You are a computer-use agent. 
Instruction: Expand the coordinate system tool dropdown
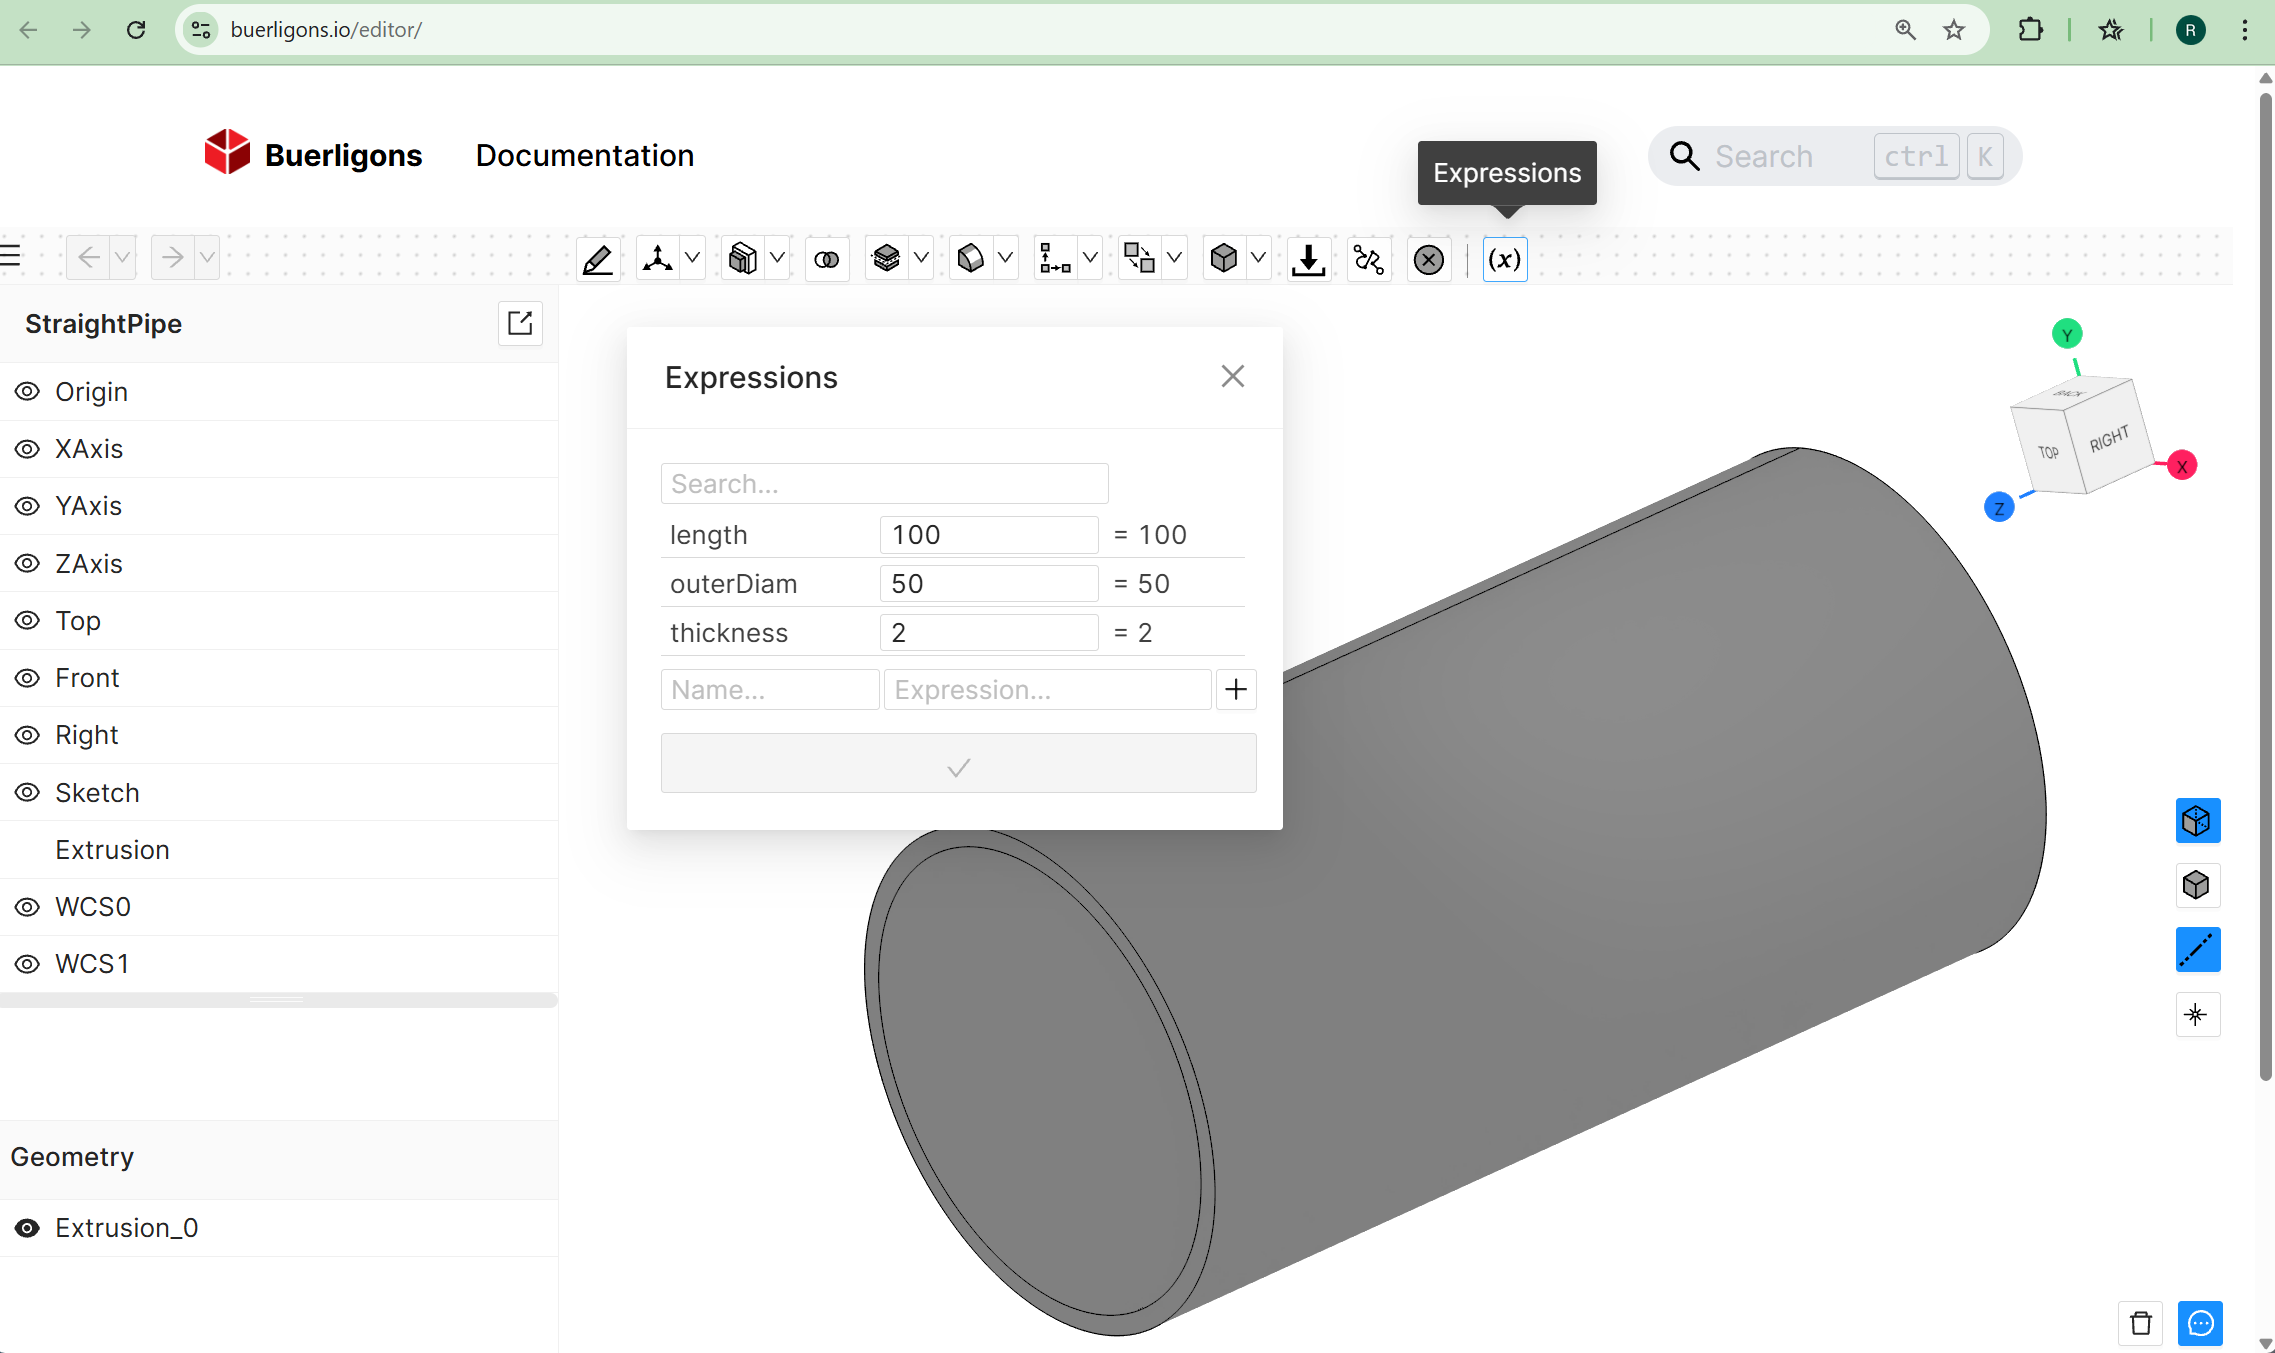692,258
